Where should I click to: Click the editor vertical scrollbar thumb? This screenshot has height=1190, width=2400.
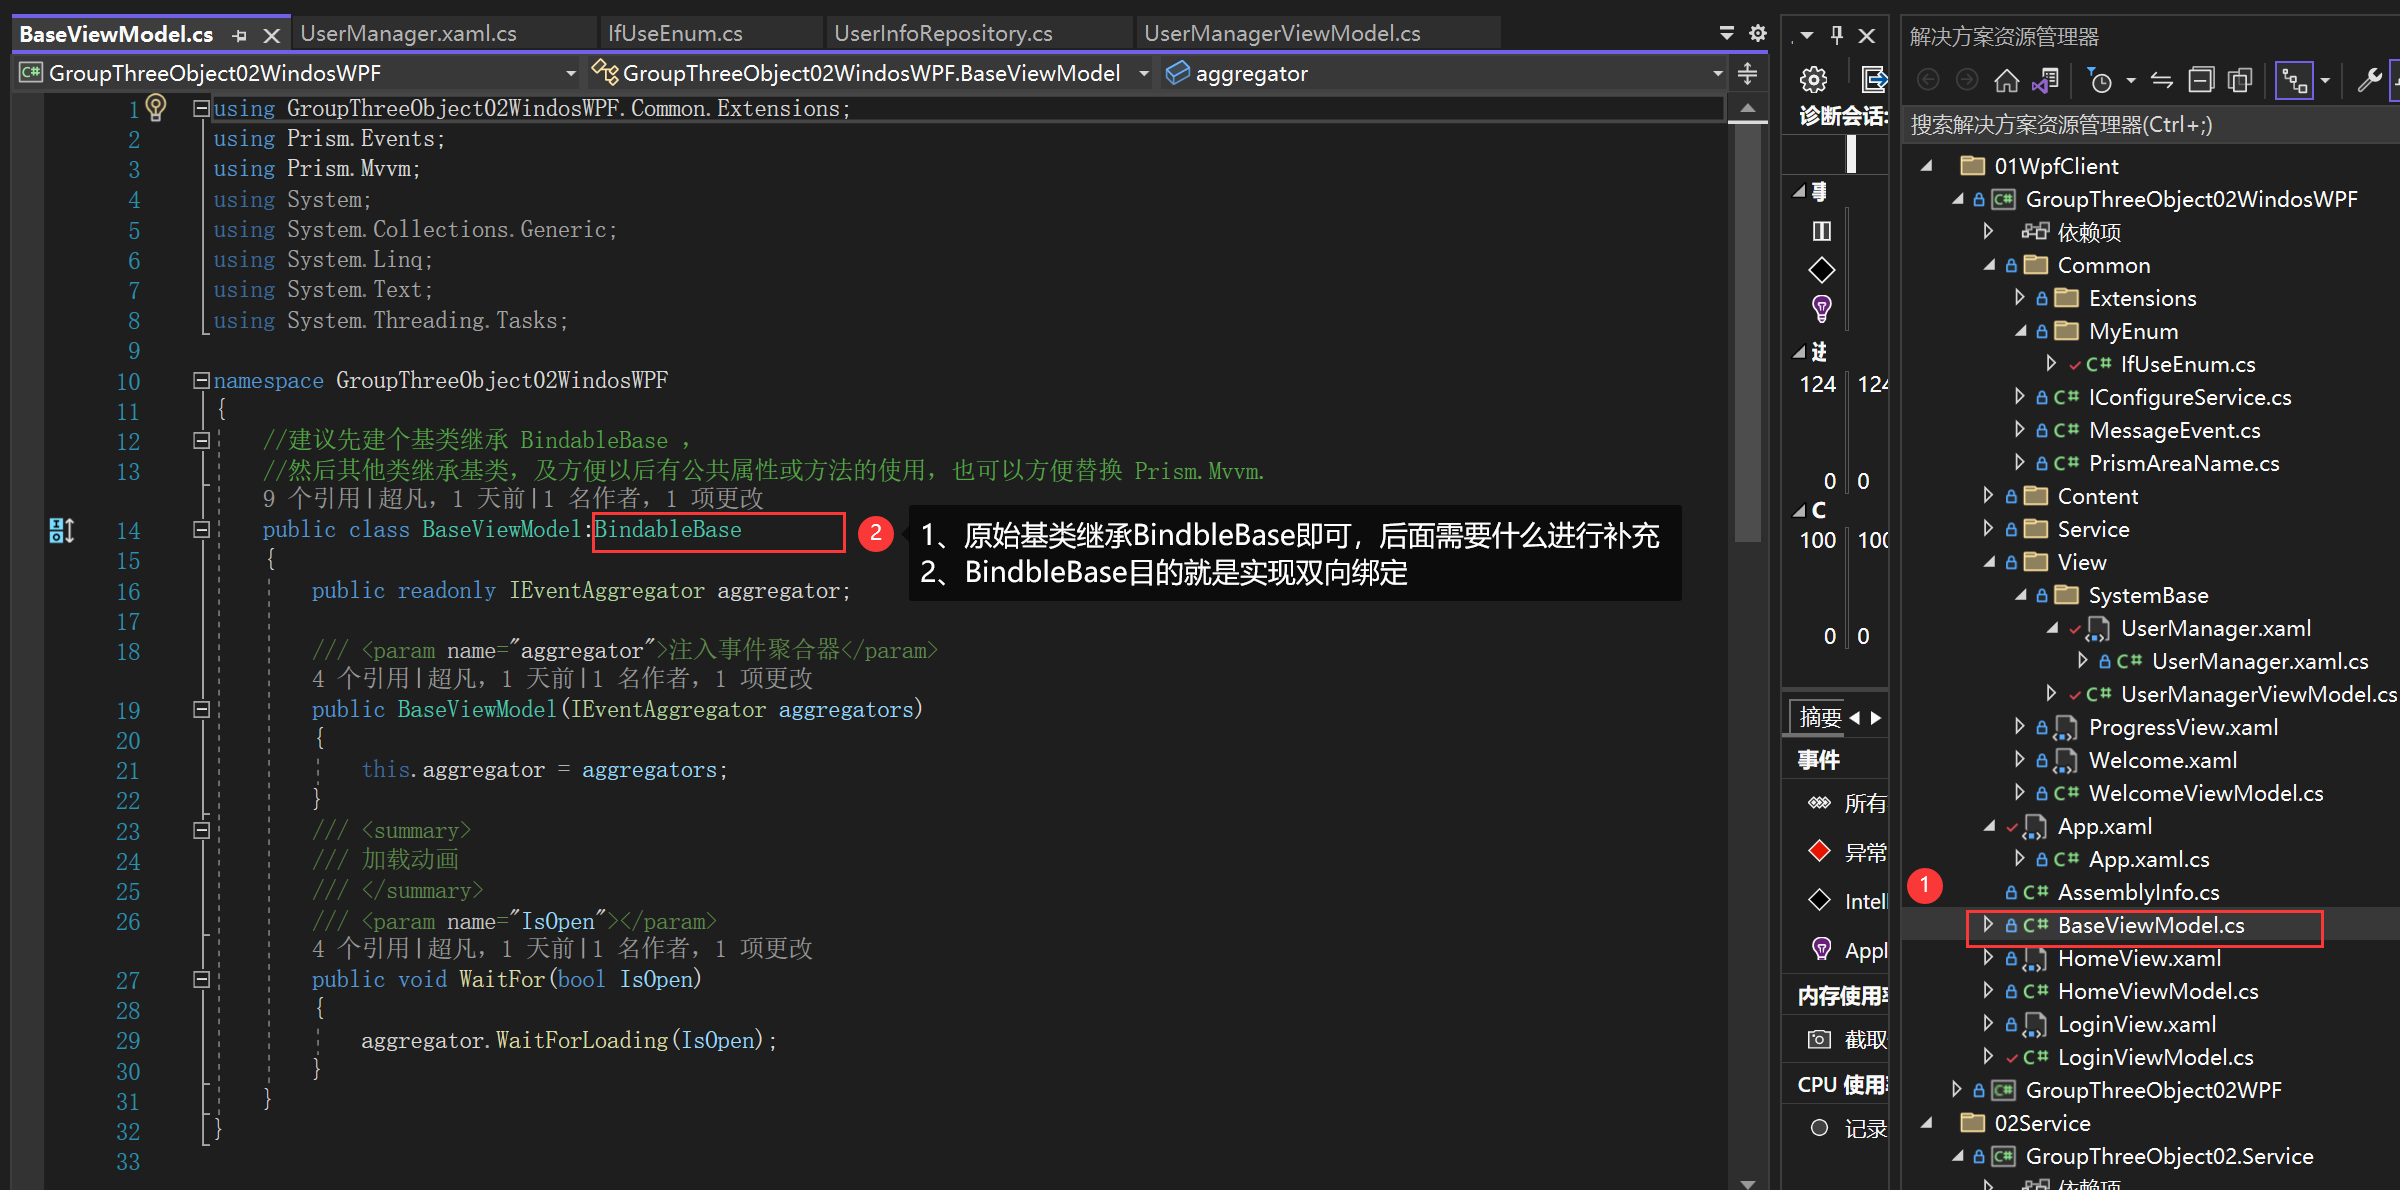(x=1747, y=330)
